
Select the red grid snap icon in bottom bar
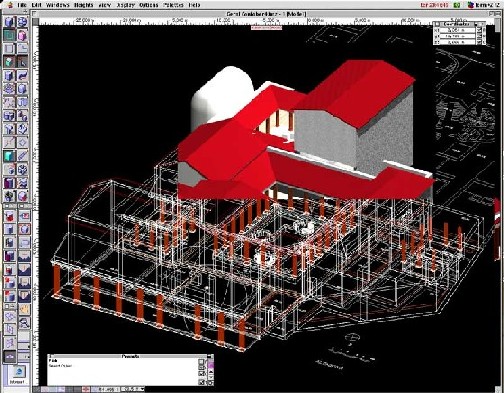tap(86, 389)
